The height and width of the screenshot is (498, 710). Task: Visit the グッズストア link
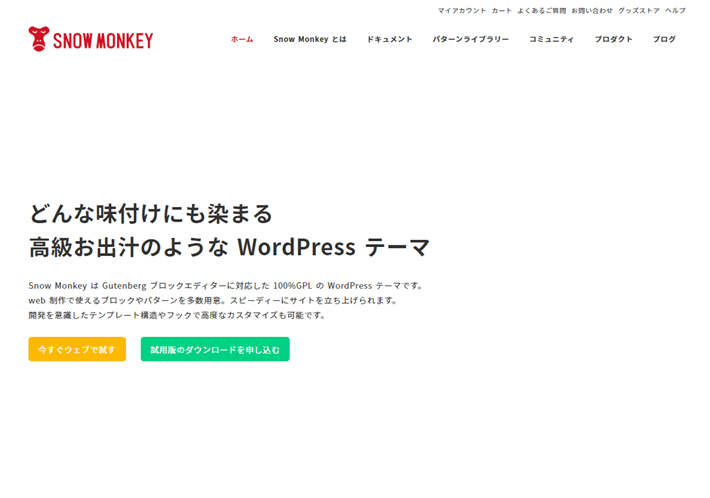click(639, 10)
